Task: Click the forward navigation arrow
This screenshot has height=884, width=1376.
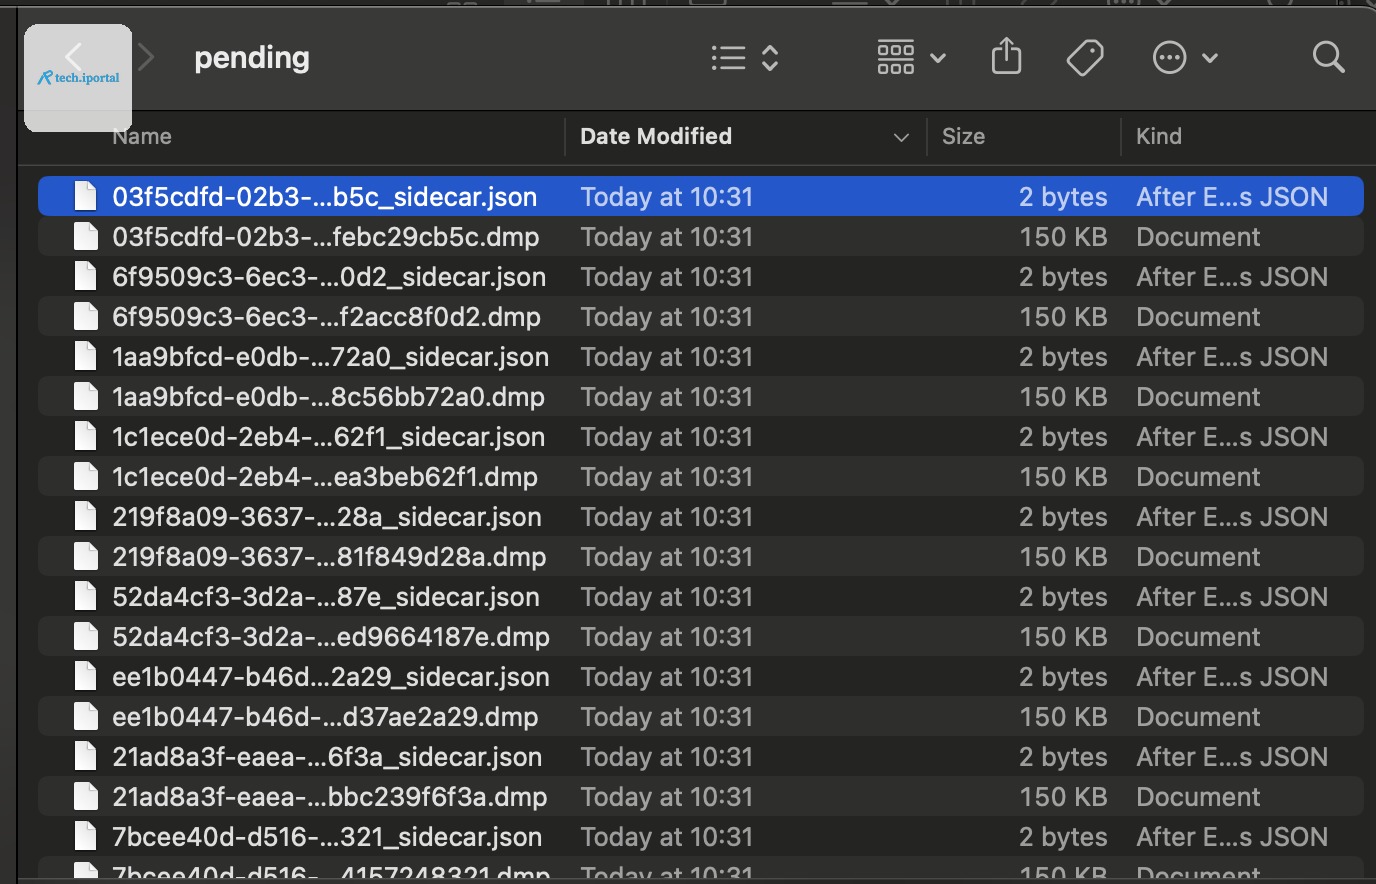Action: (x=147, y=58)
